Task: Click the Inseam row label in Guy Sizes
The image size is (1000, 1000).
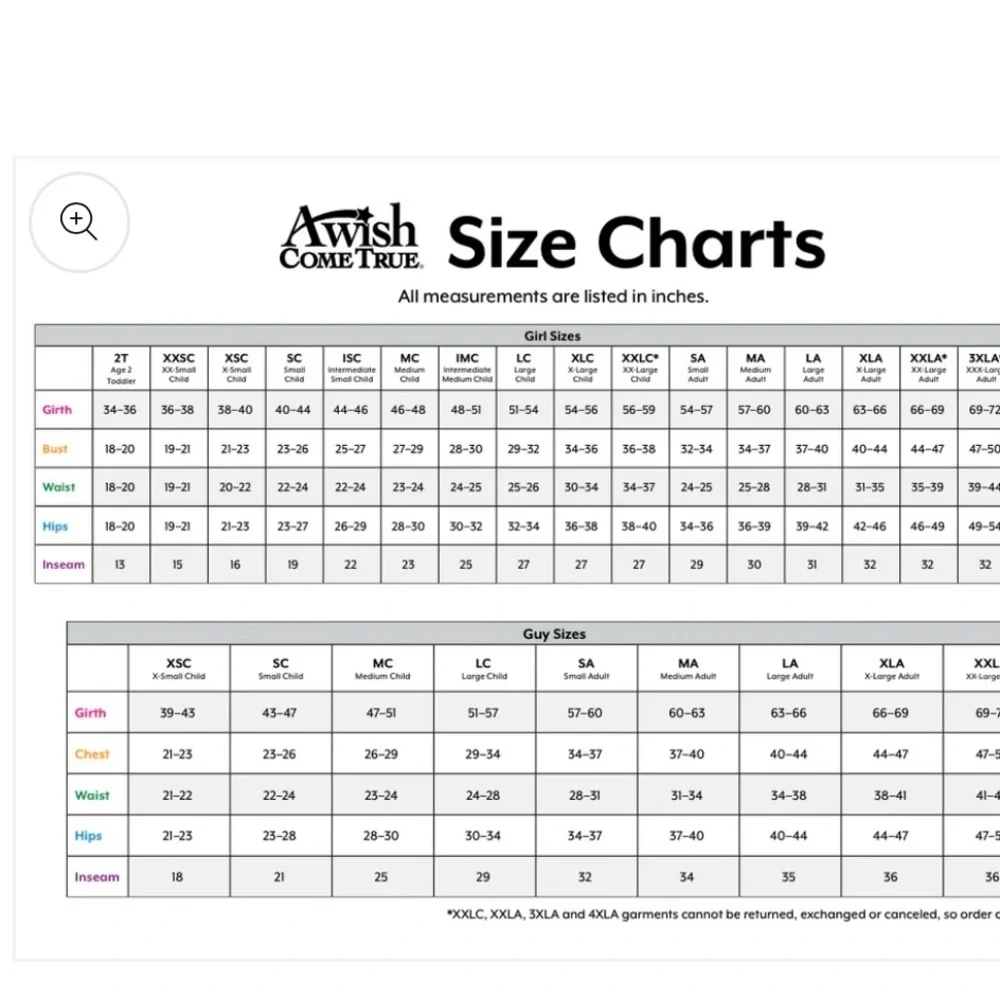Action: pos(97,877)
